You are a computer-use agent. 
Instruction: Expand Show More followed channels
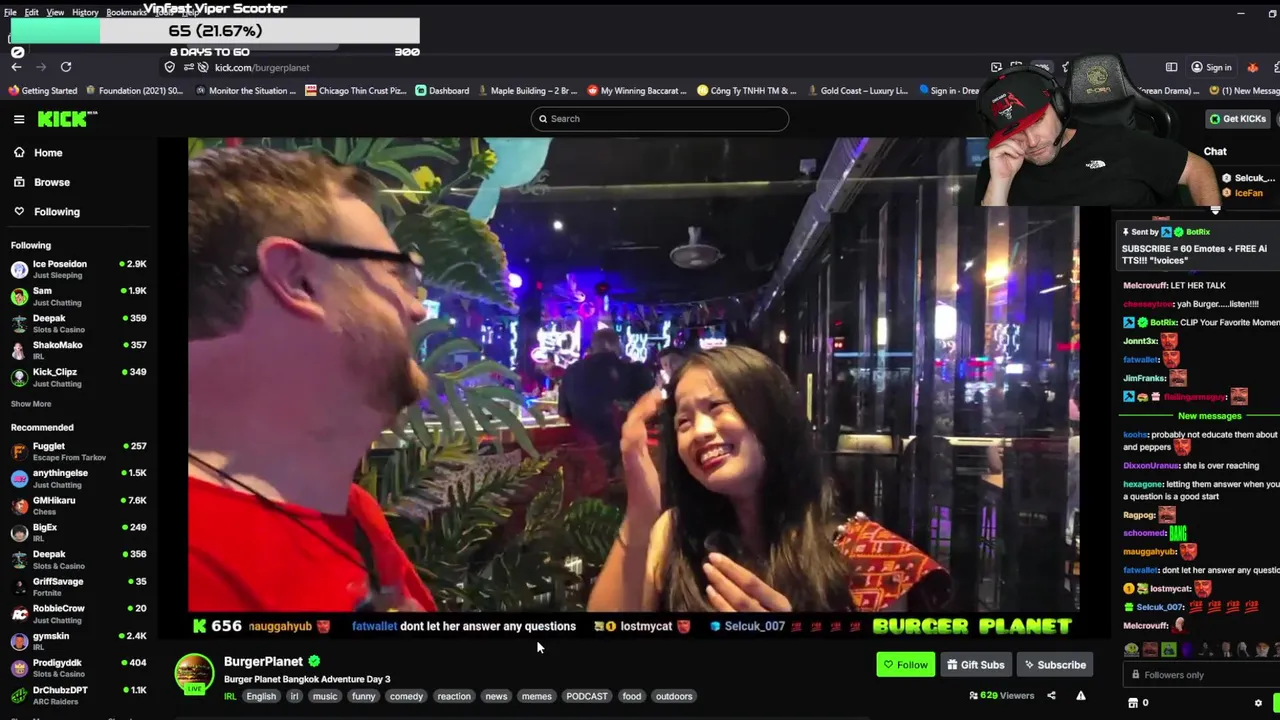[31, 404]
